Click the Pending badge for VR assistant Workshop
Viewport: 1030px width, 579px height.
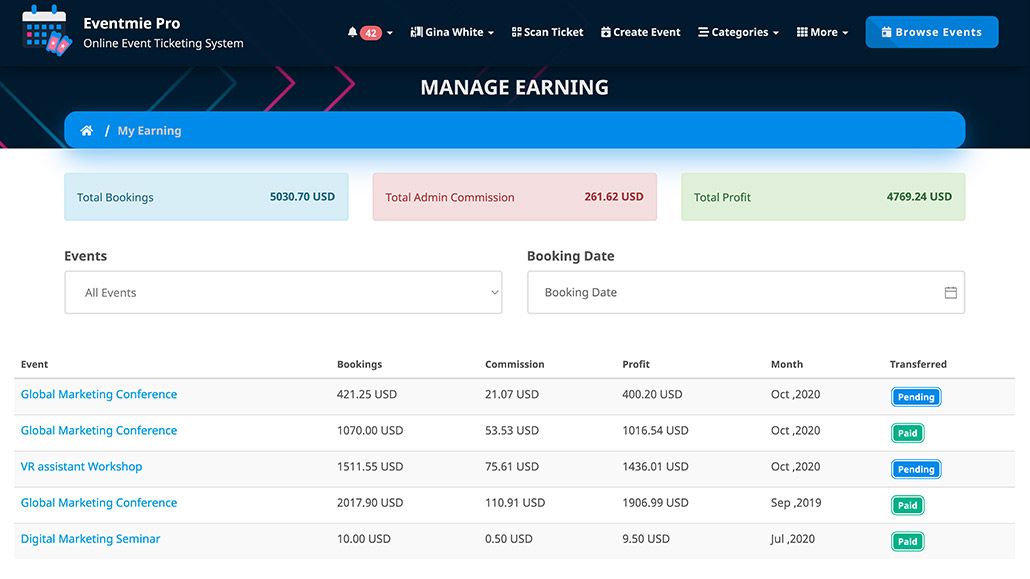[x=915, y=469]
